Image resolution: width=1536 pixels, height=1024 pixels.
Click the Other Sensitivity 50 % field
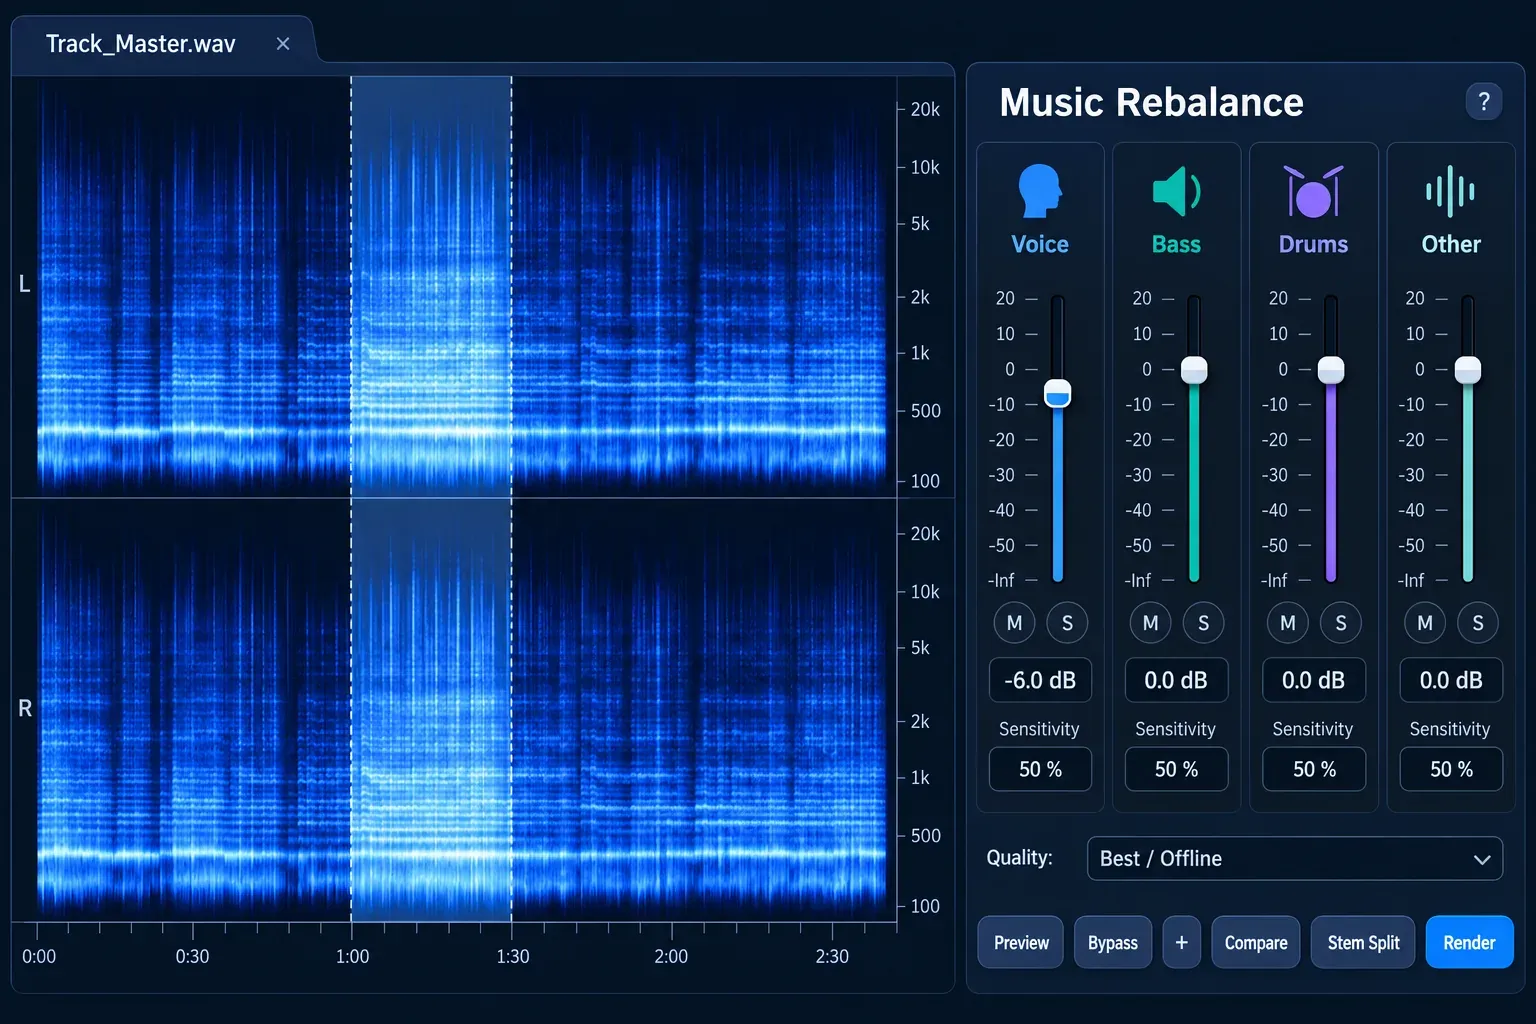1451,769
